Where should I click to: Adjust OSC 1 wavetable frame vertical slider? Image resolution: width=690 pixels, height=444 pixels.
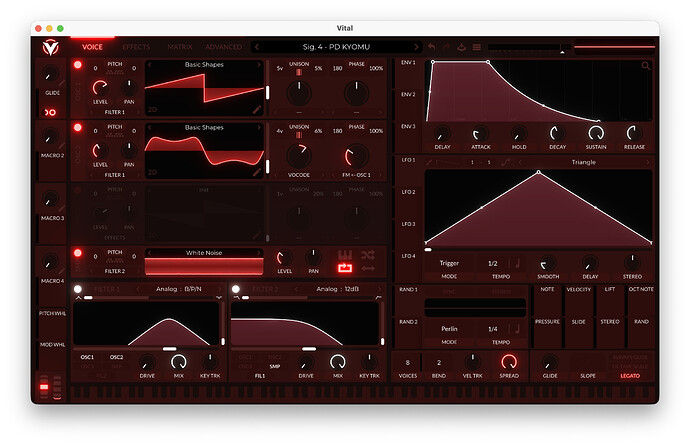[268, 93]
